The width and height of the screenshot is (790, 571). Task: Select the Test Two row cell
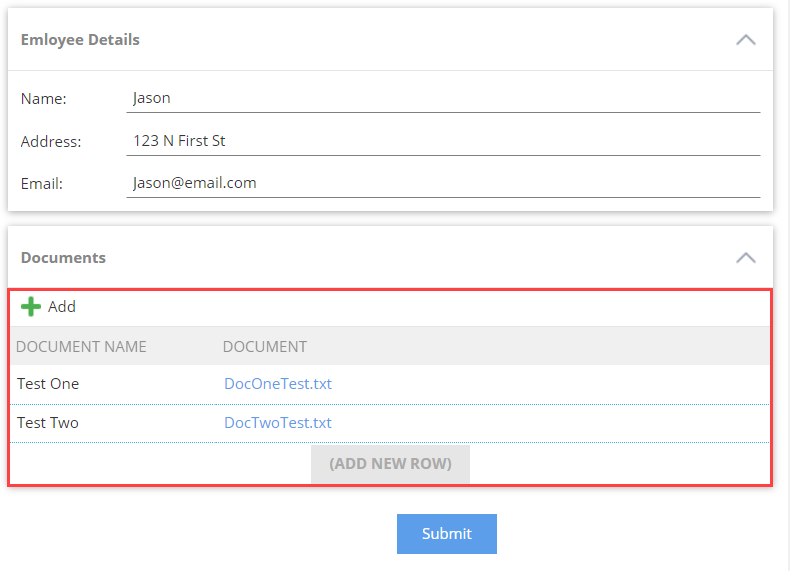[48, 423]
